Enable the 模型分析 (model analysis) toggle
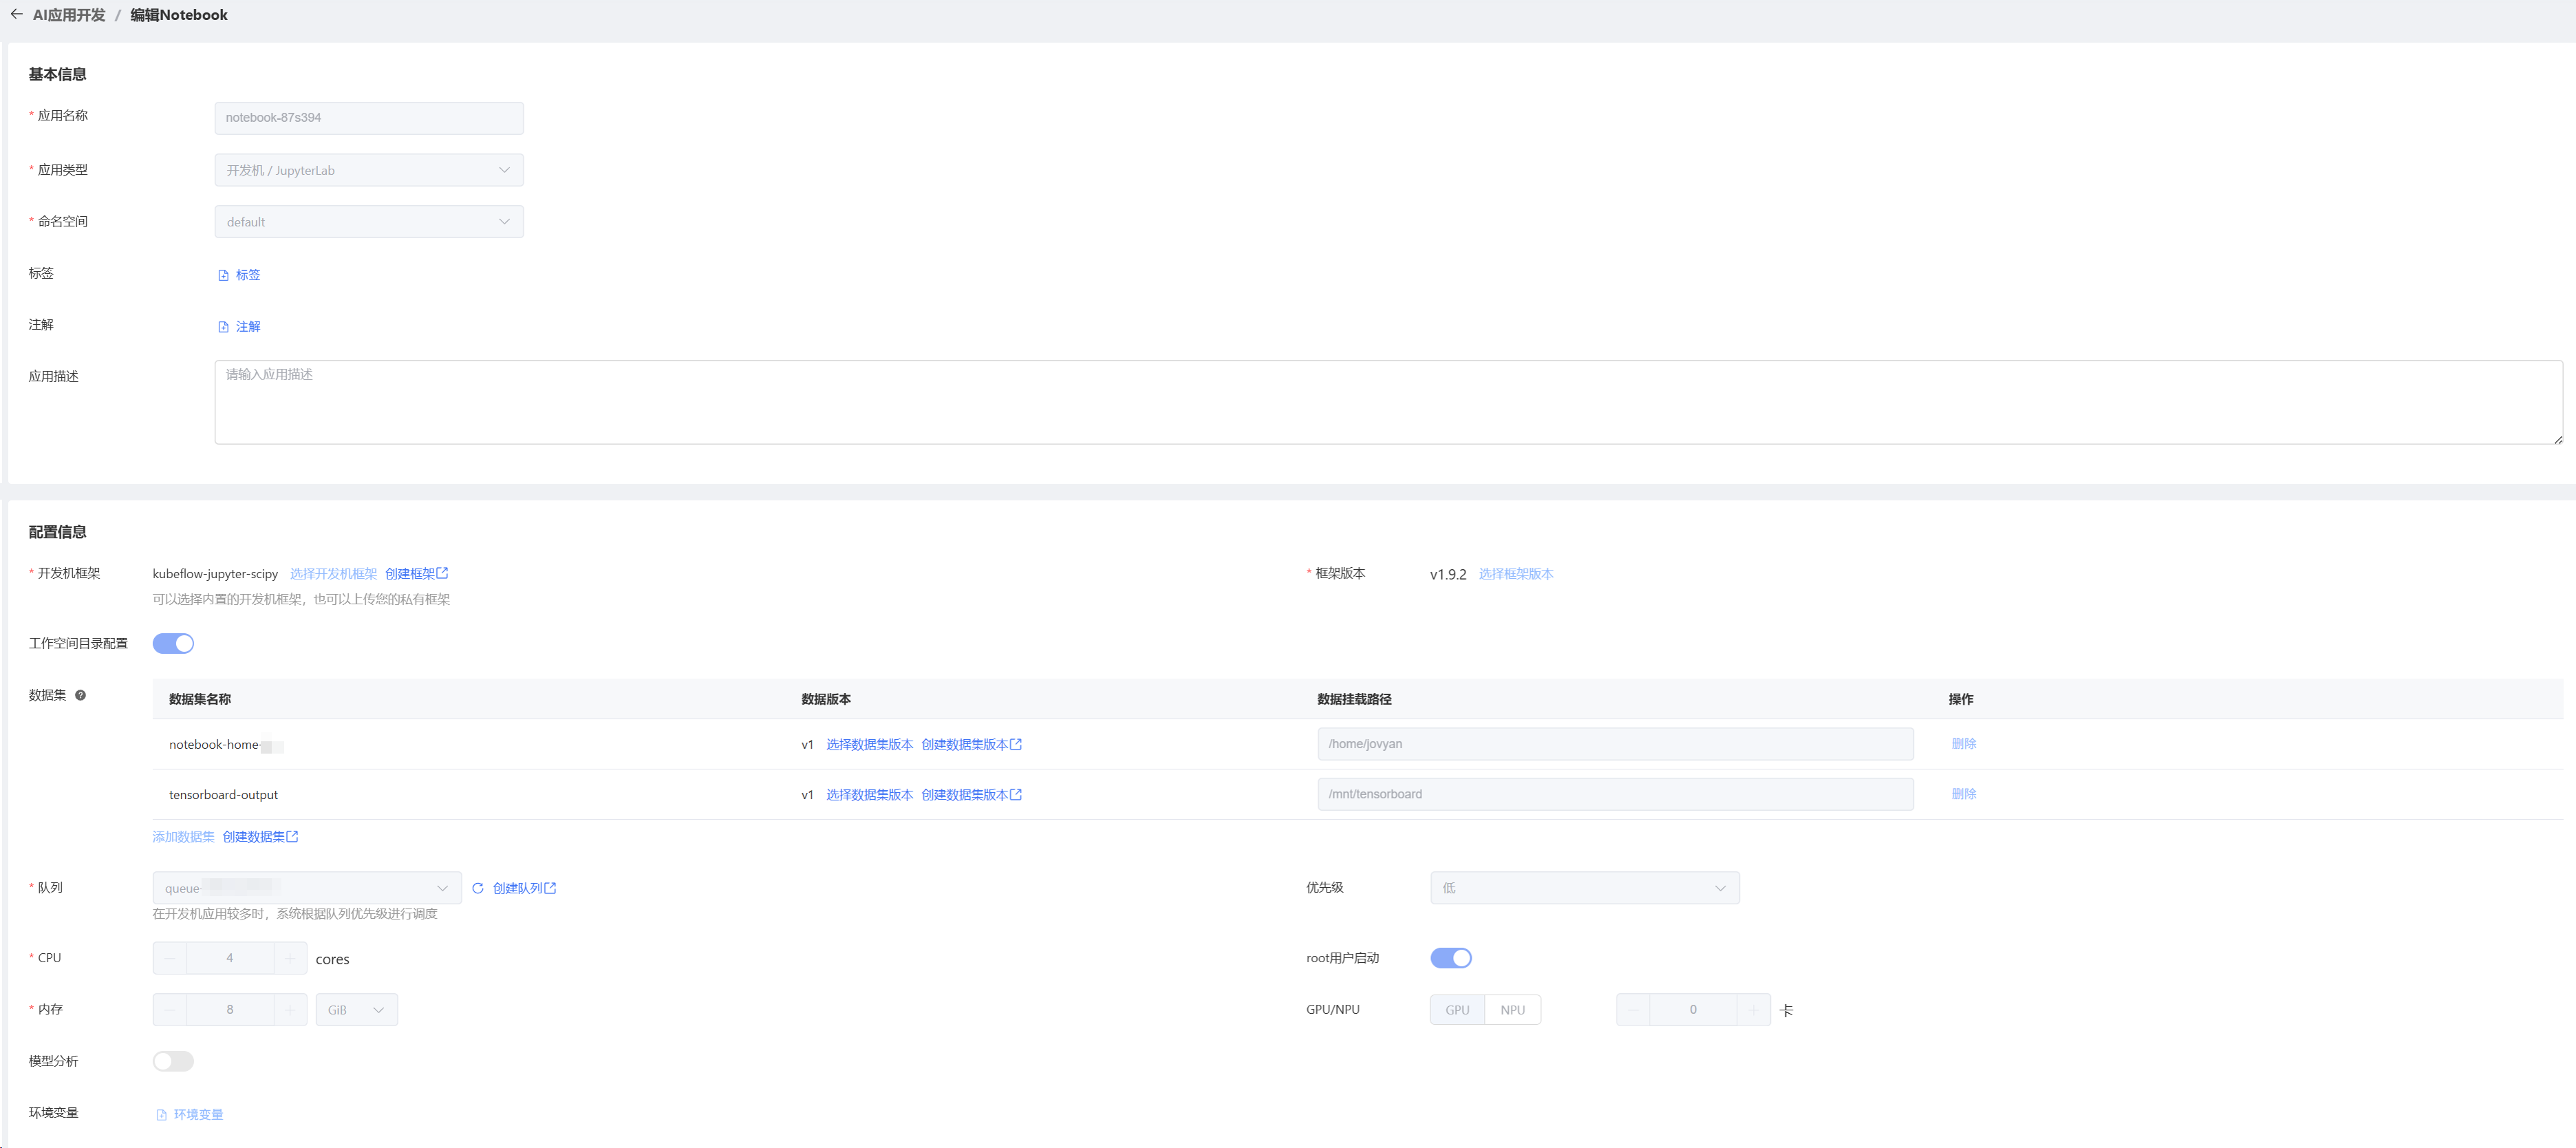The width and height of the screenshot is (2576, 1148). [173, 1061]
